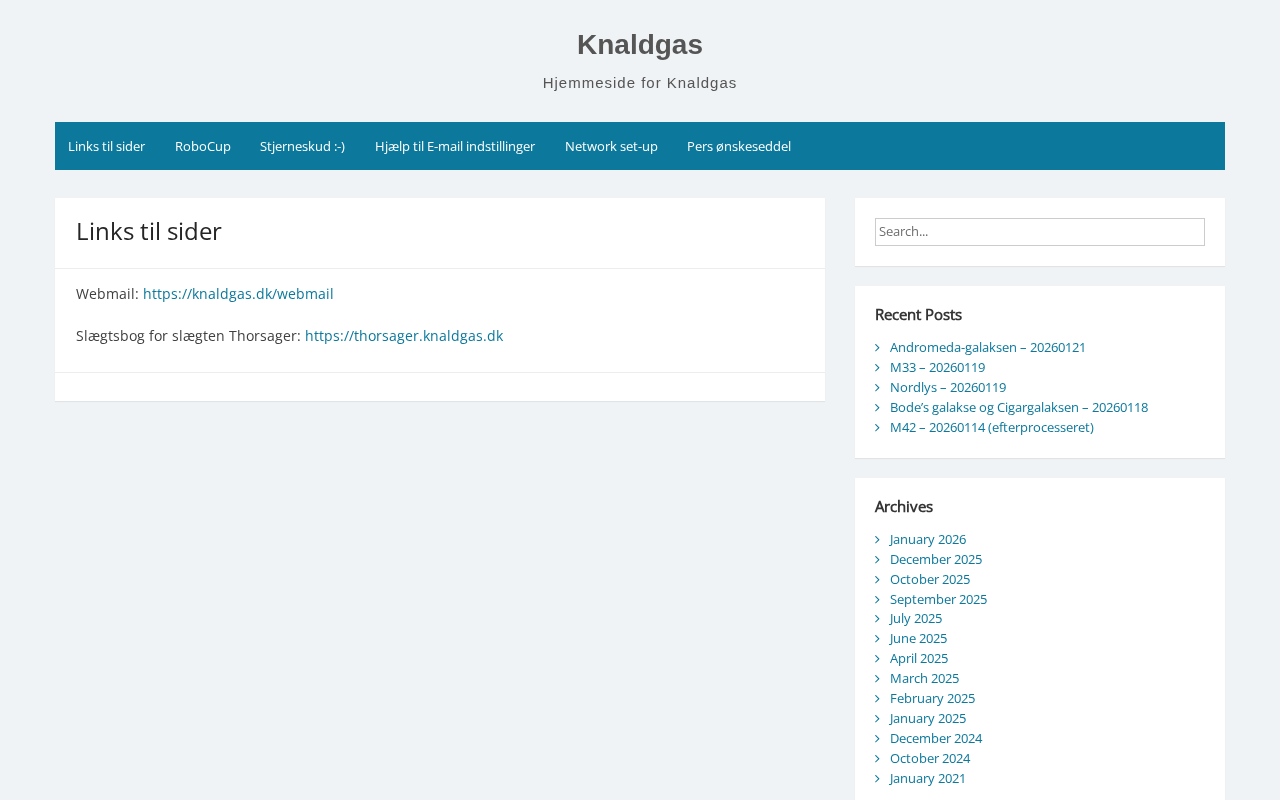Open Links til sider menu item

[106, 146]
